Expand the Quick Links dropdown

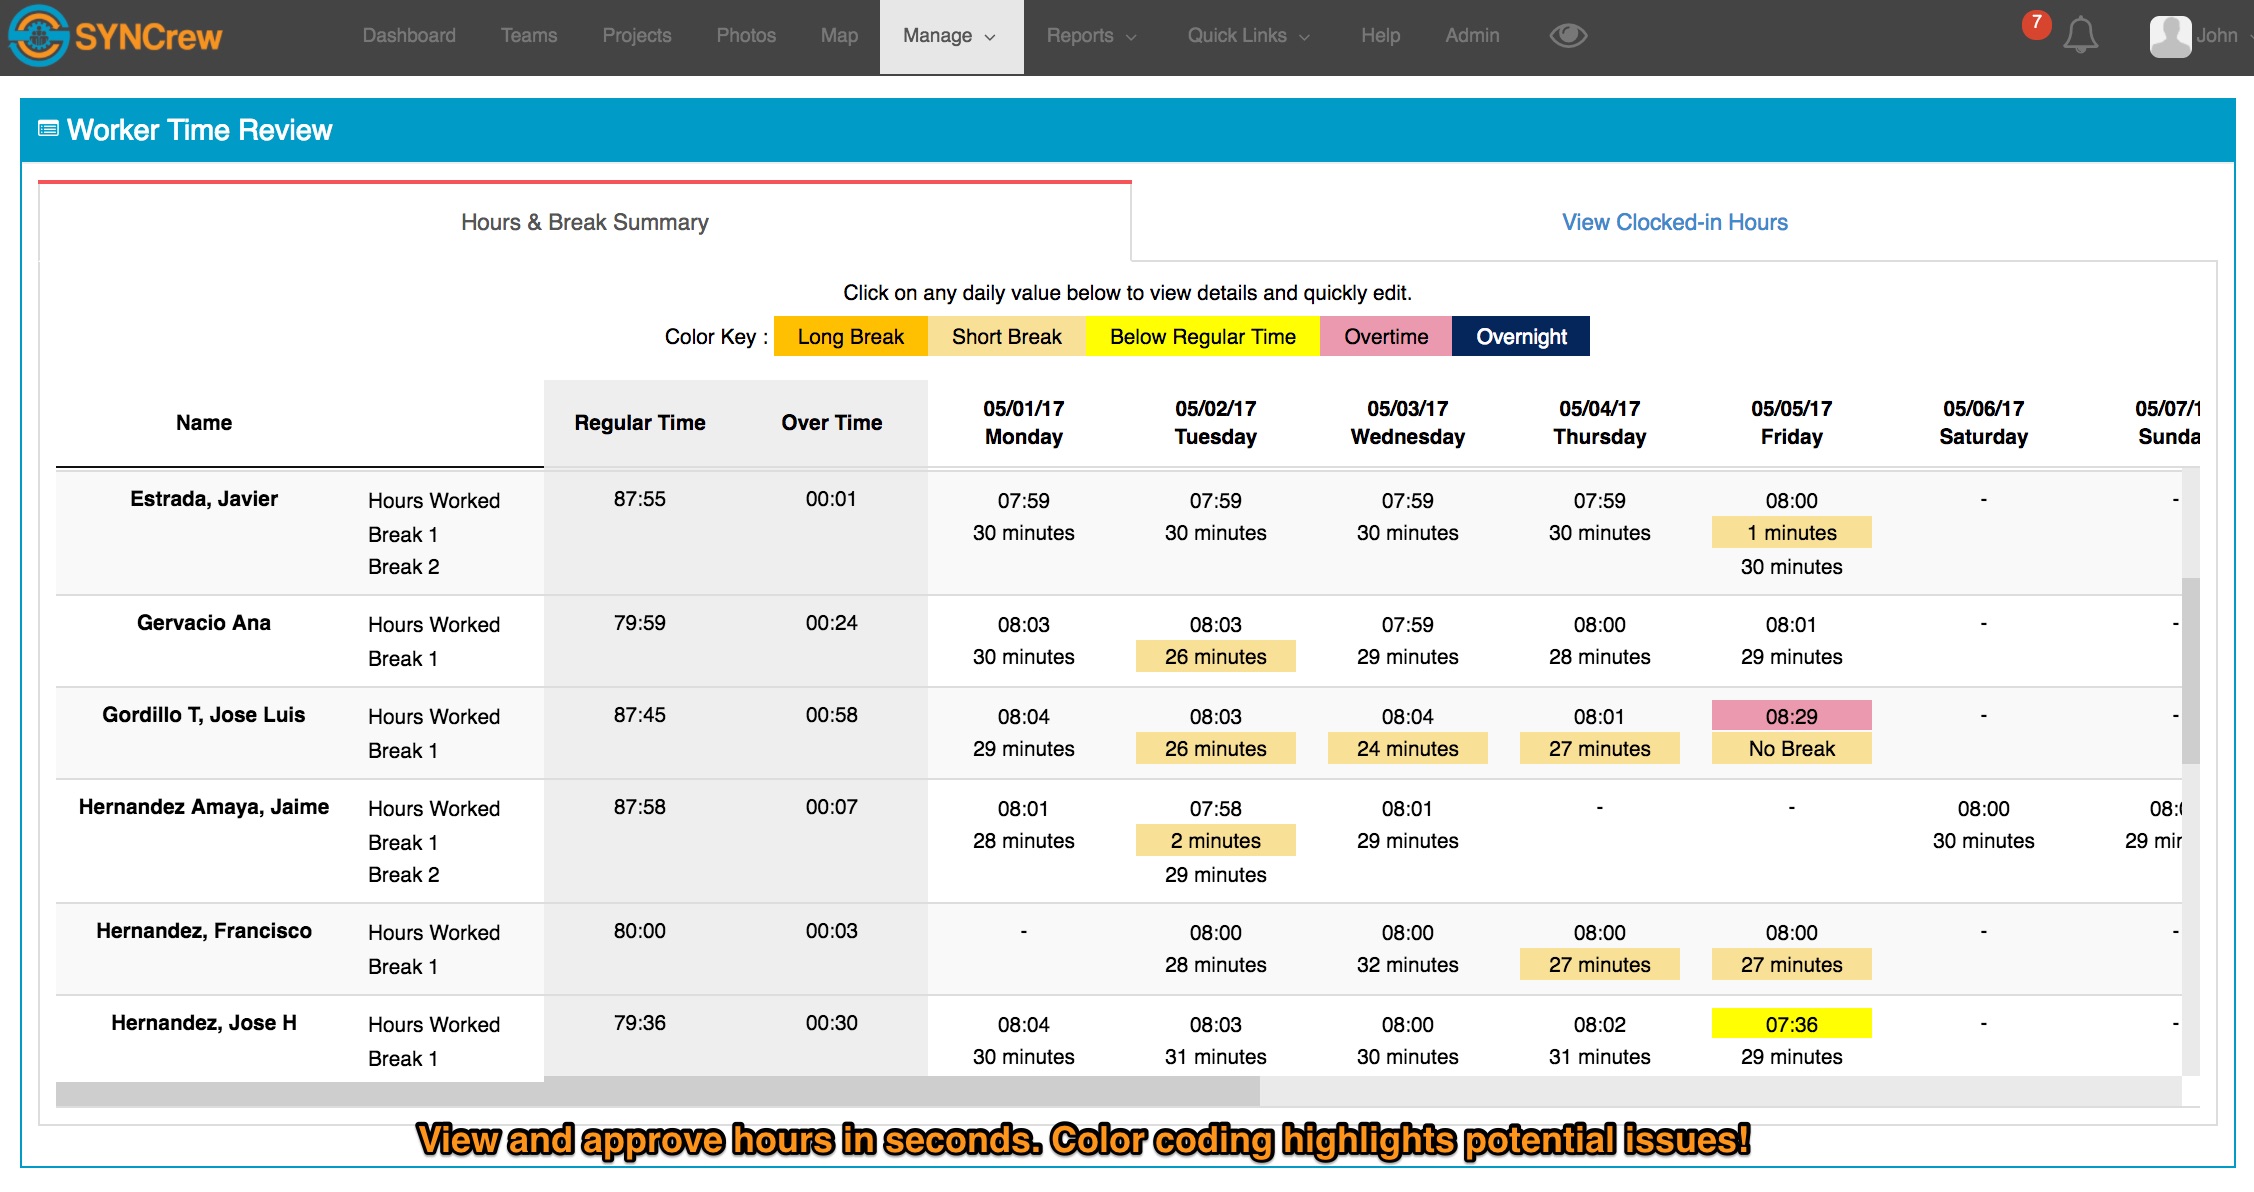1248,36
